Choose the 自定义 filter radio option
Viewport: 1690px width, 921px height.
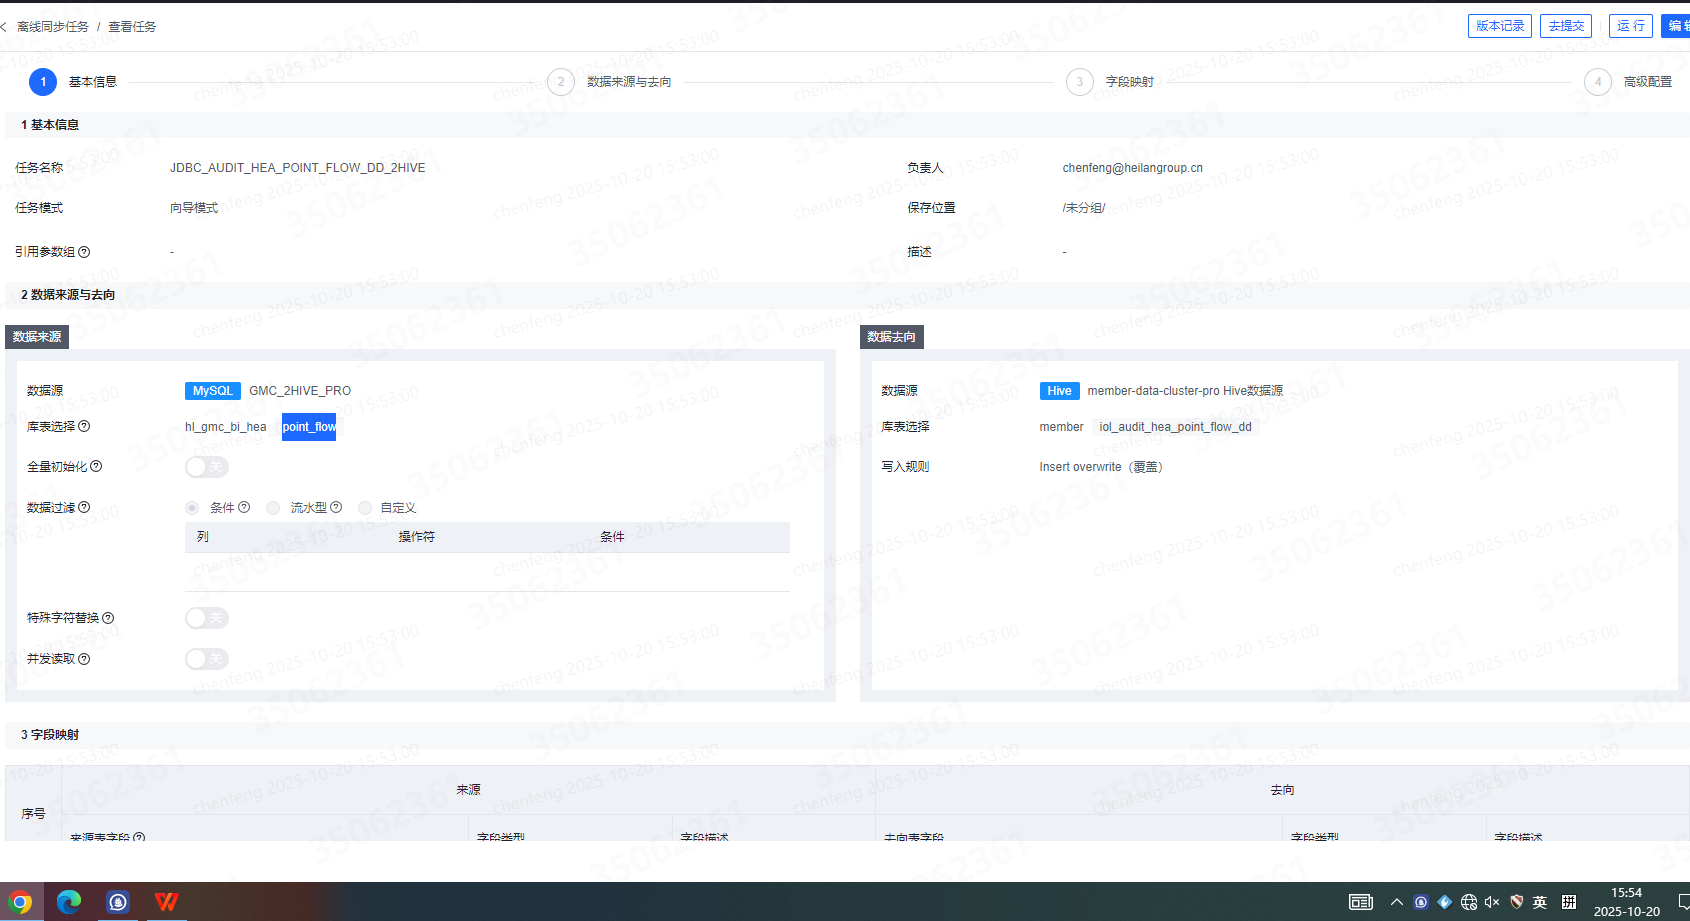(365, 508)
